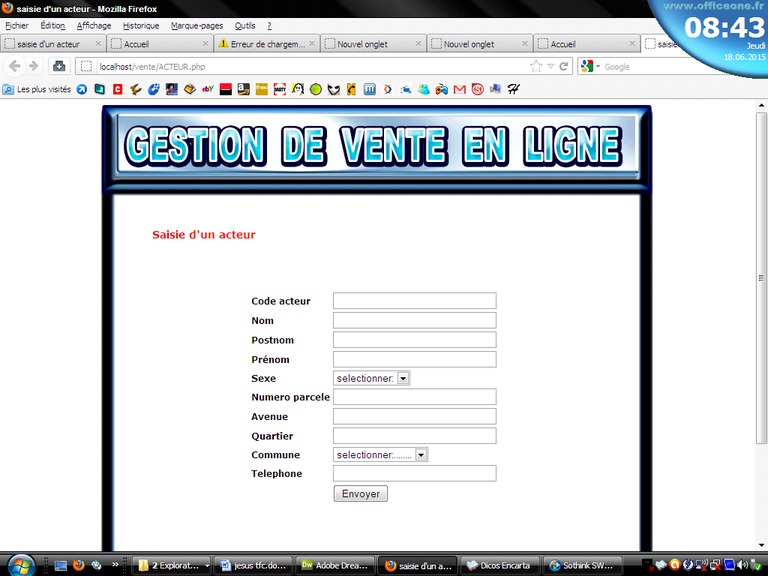This screenshot has width=768, height=576.
Task: Open the Marque-pages menu
Action: [197, 25]
